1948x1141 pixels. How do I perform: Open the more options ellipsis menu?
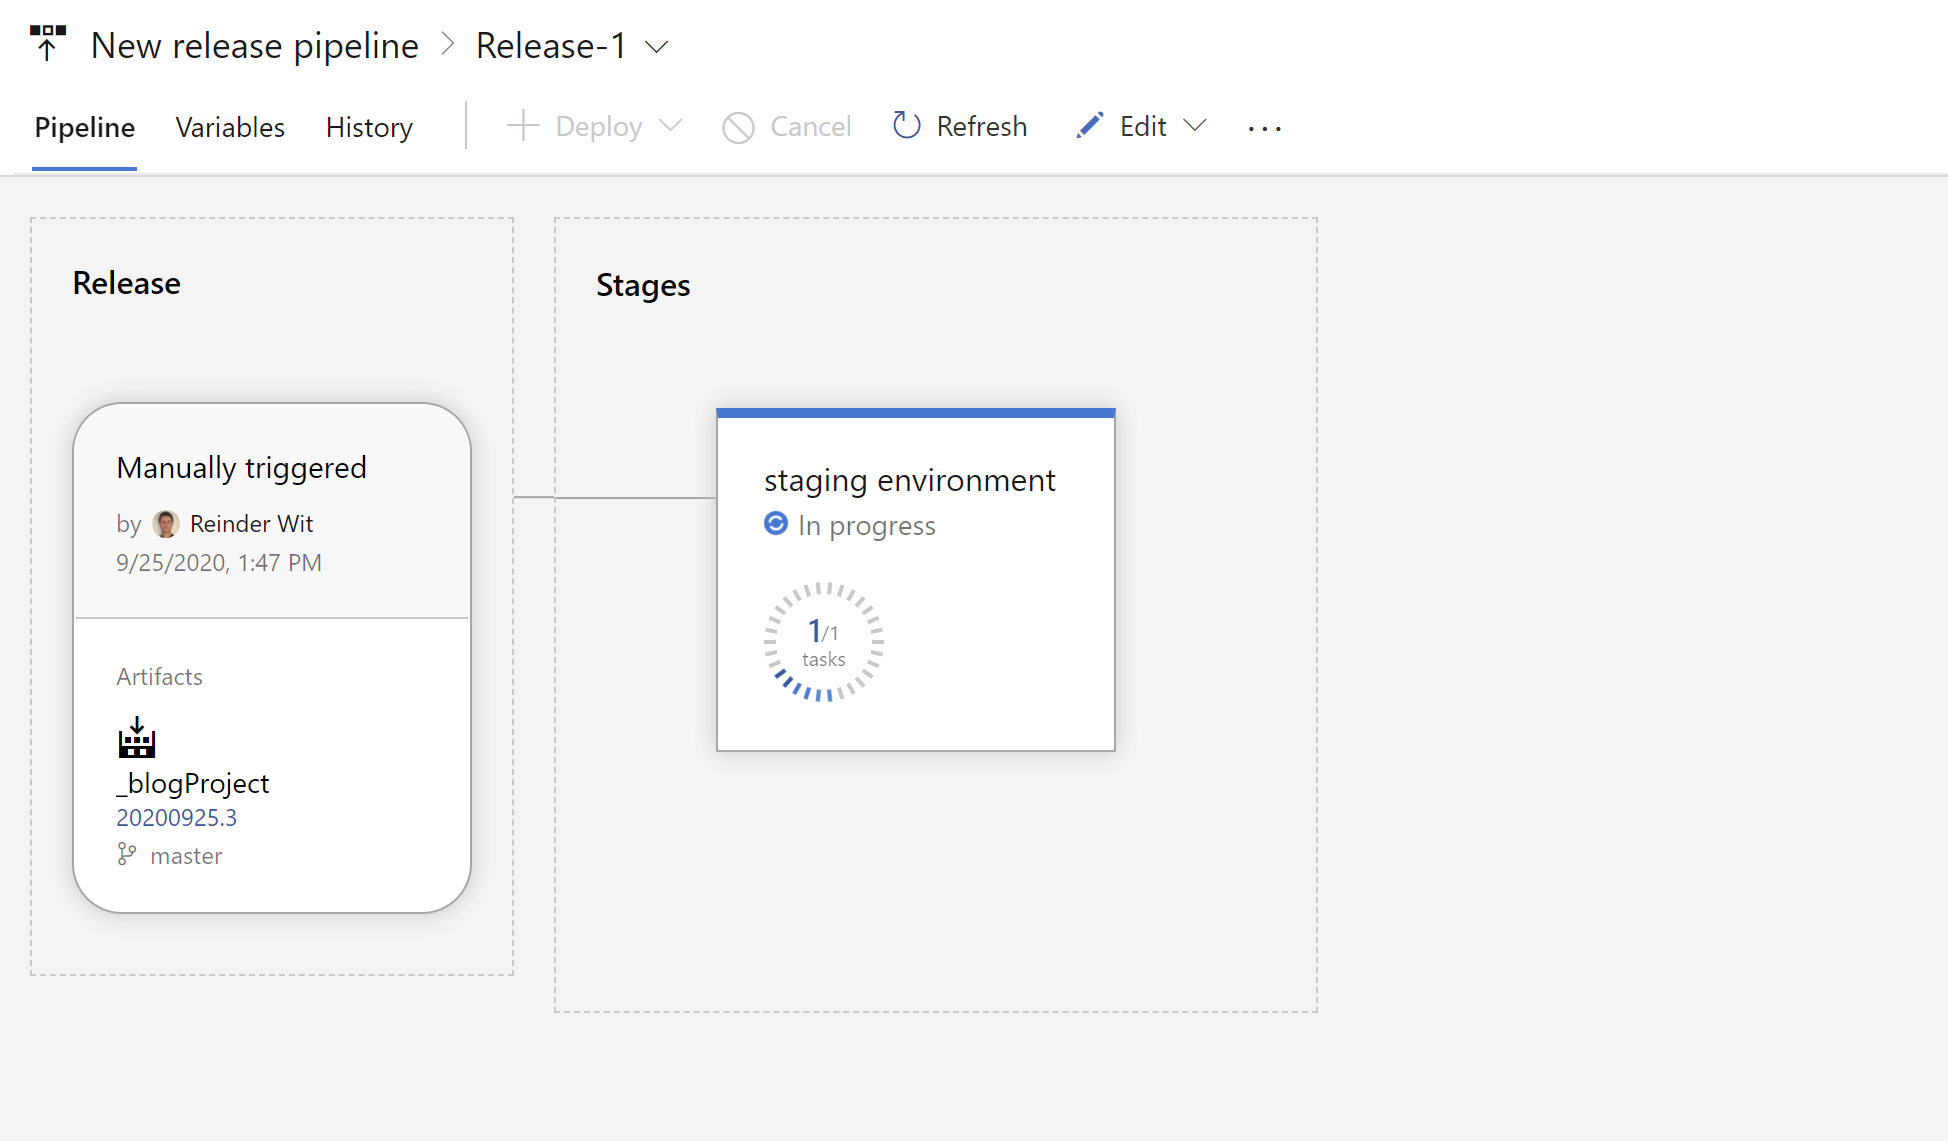point(1264,128)
